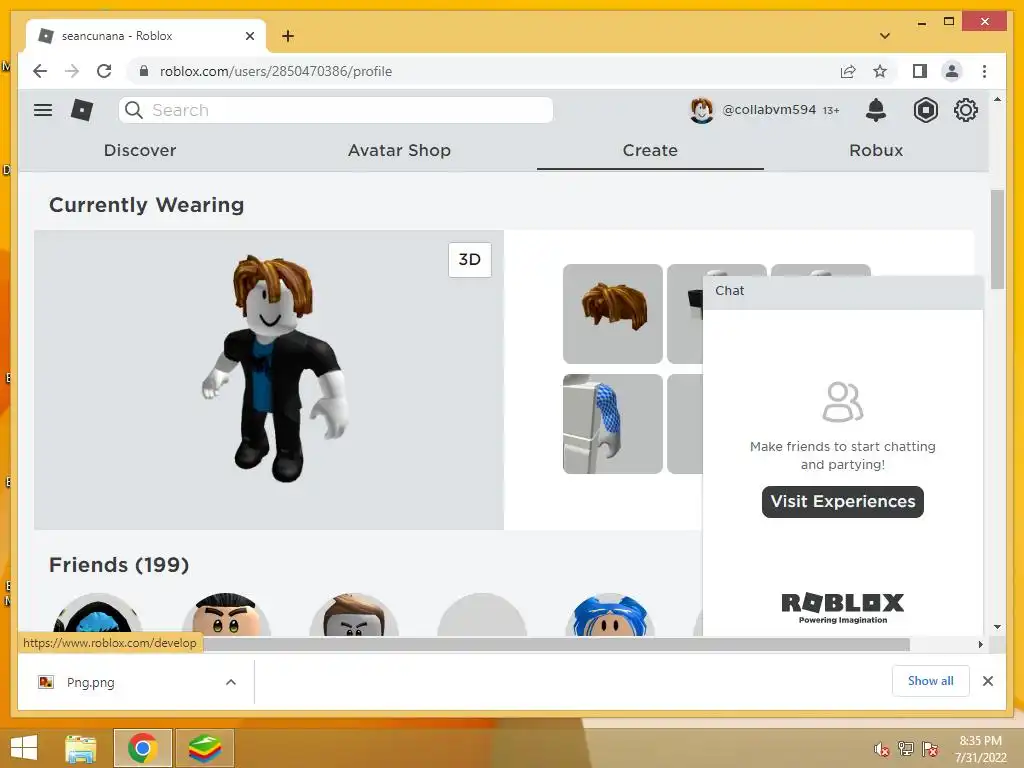Screen dimensions: 1024x768
Task: Open the Robux hexagon icon
Action: (925, 110)
